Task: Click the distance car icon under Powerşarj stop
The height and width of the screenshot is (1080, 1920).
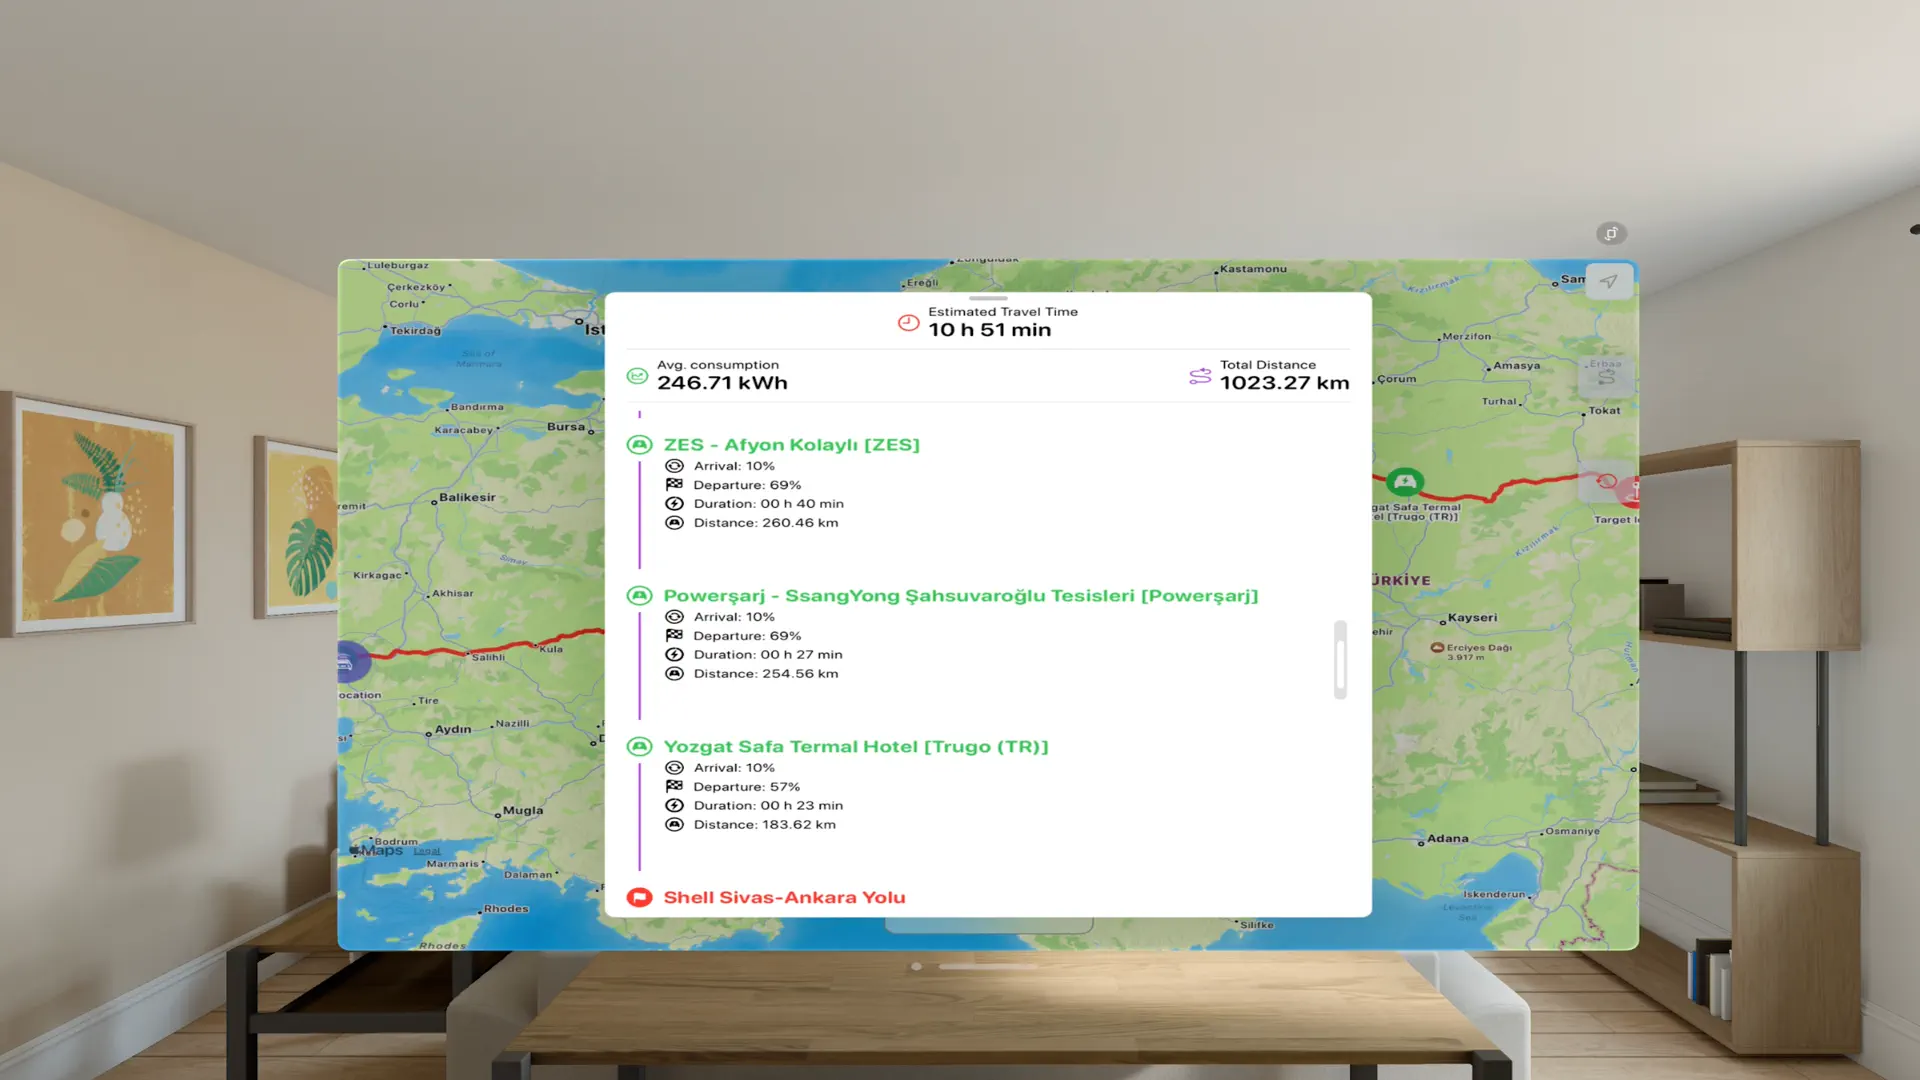Action: (673, 673)
